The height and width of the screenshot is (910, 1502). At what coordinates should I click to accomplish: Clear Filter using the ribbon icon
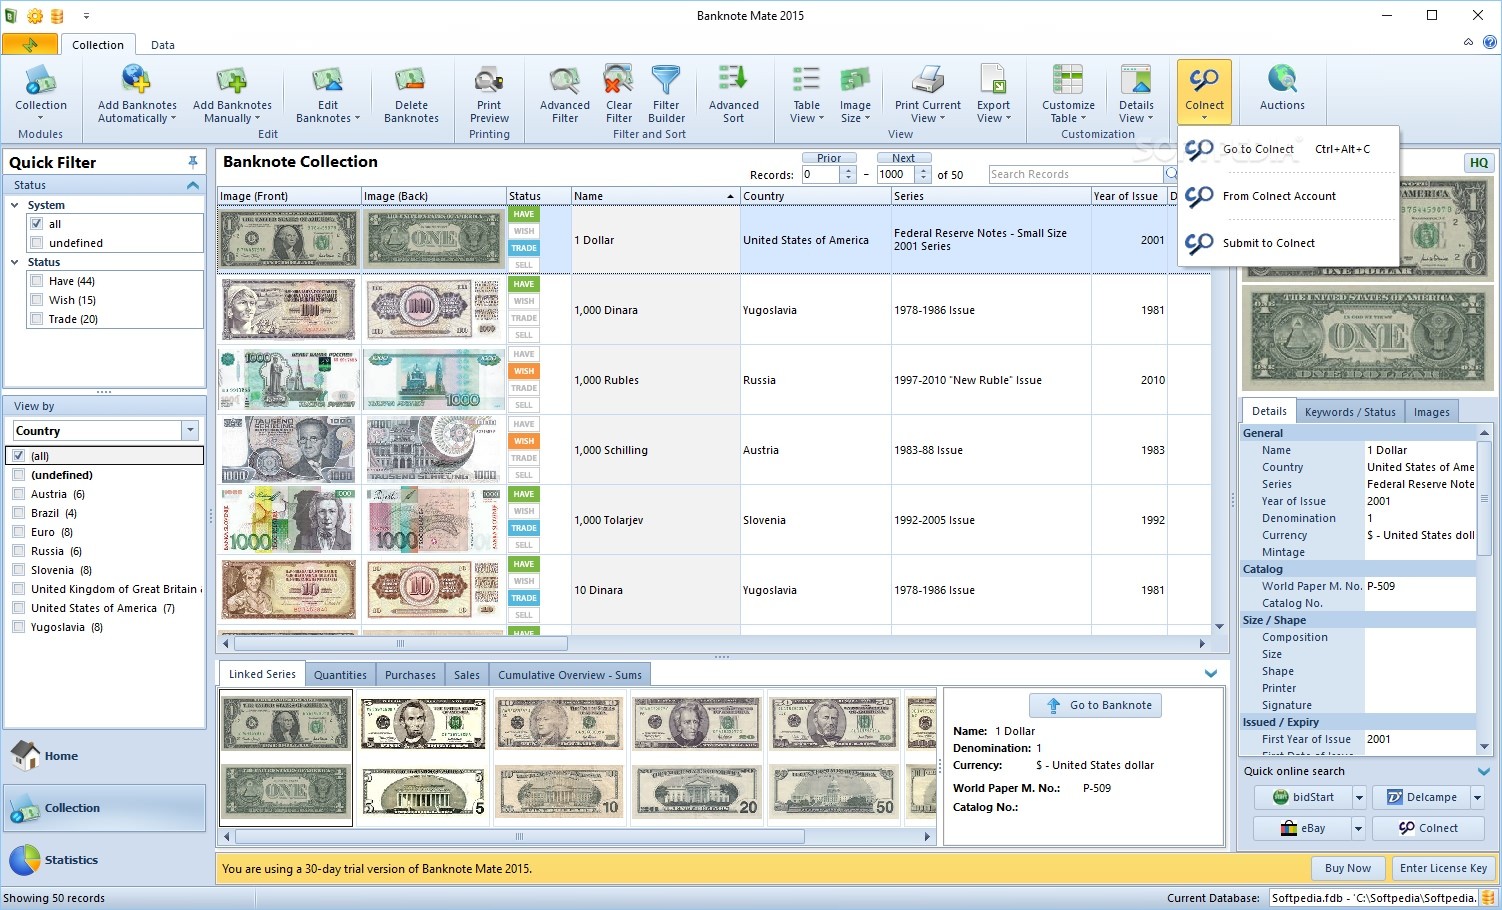coord(619,93)
